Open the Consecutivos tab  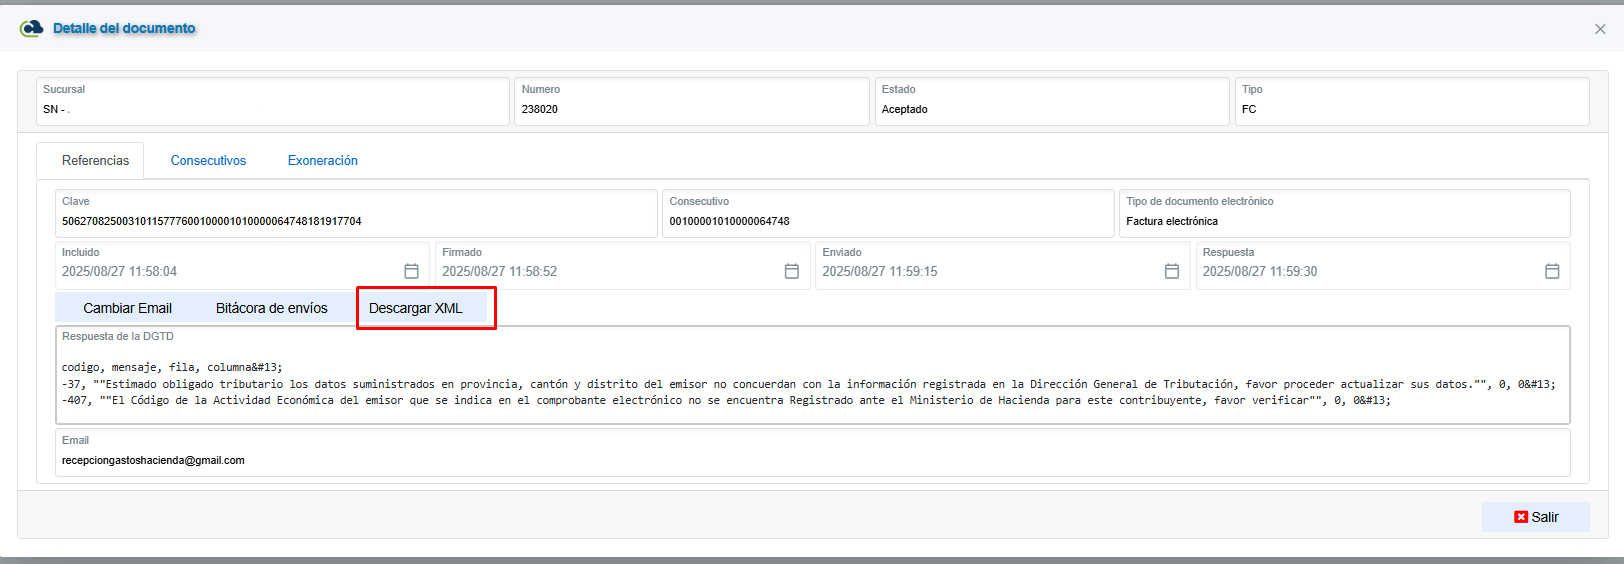point(208,160)
